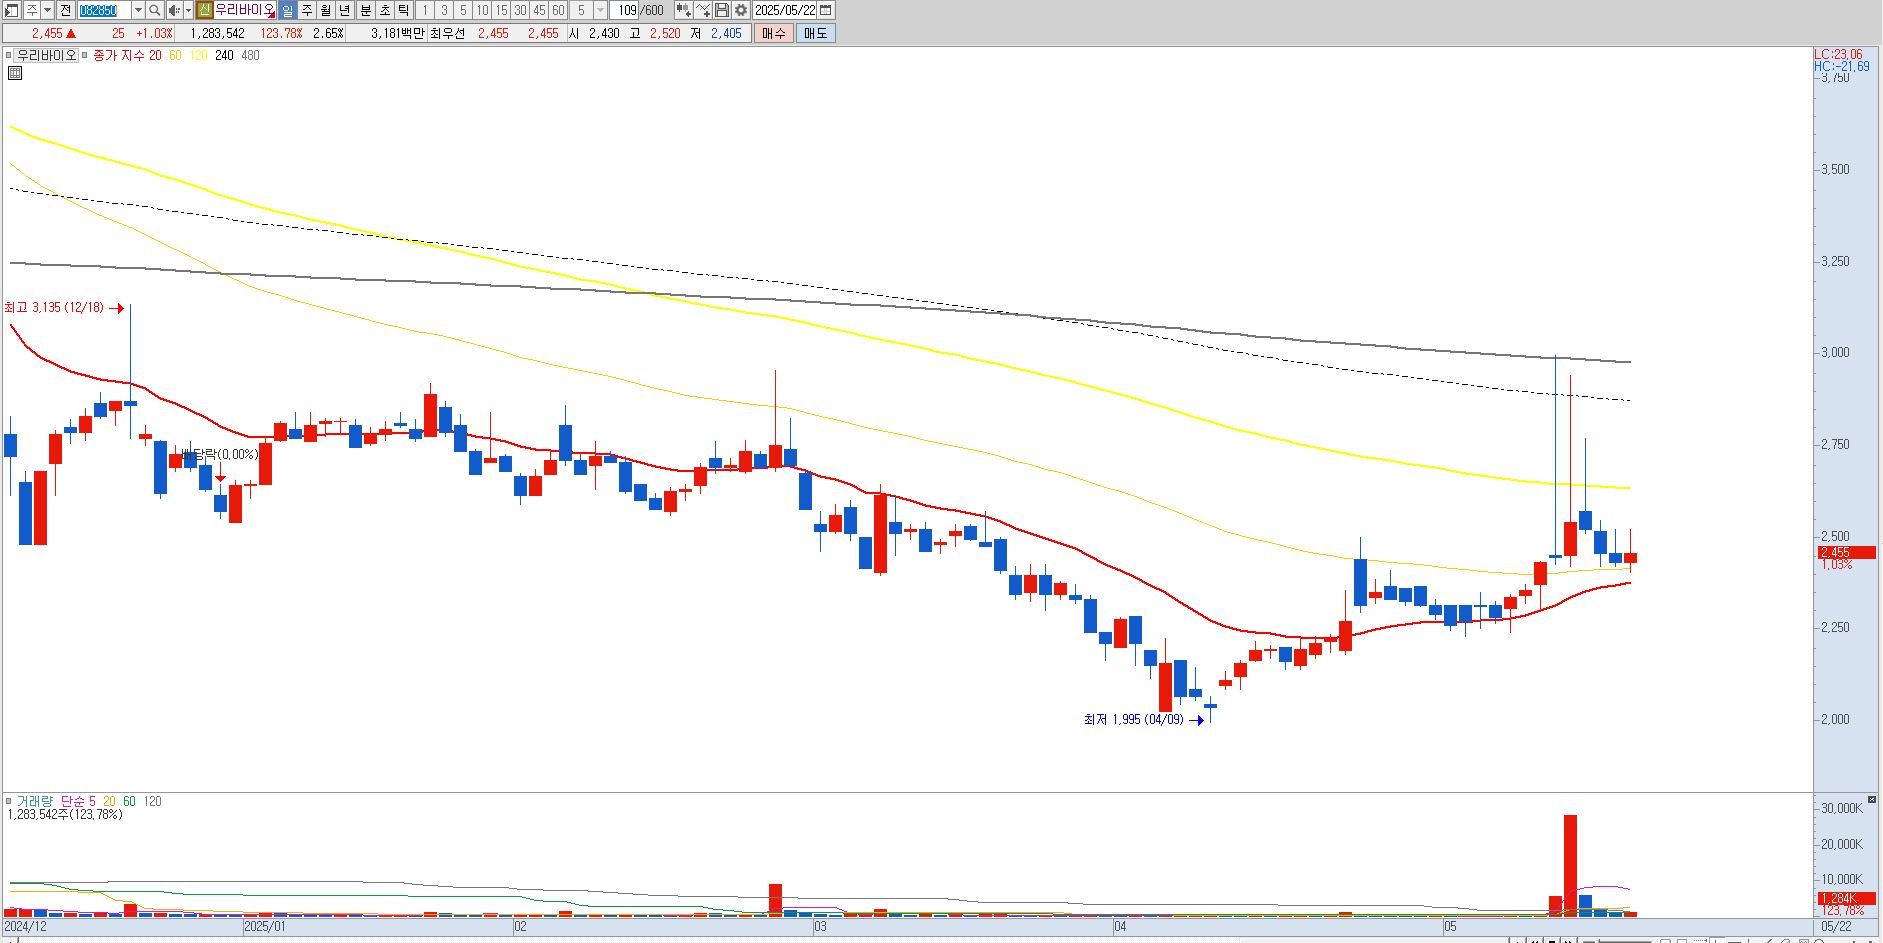The height and width of the screenshot is (943, 1883).
Task: Click the 최저 1,995 (04/09) low marker
Action: click(1144, 719)
